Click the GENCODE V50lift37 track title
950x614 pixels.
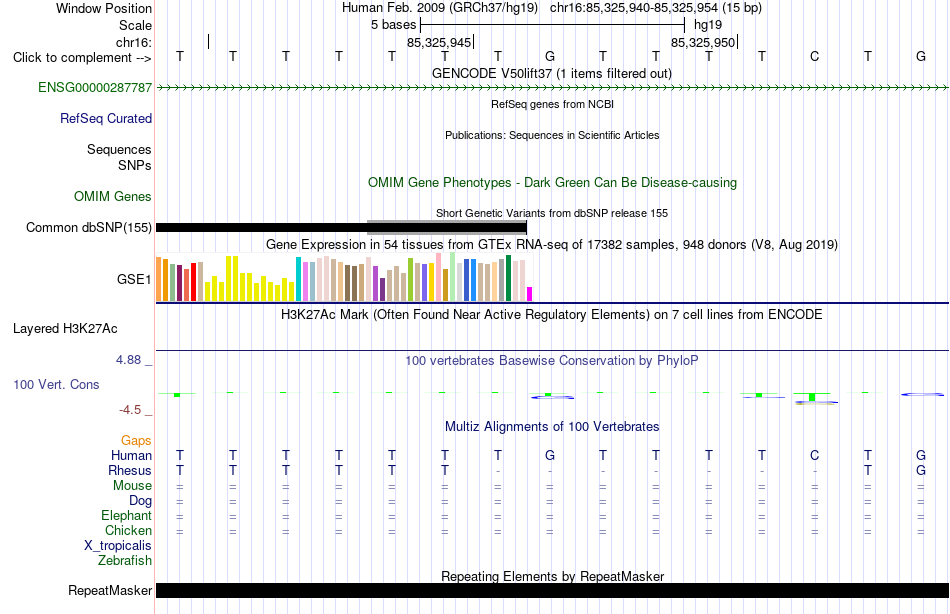pos(552,73)
